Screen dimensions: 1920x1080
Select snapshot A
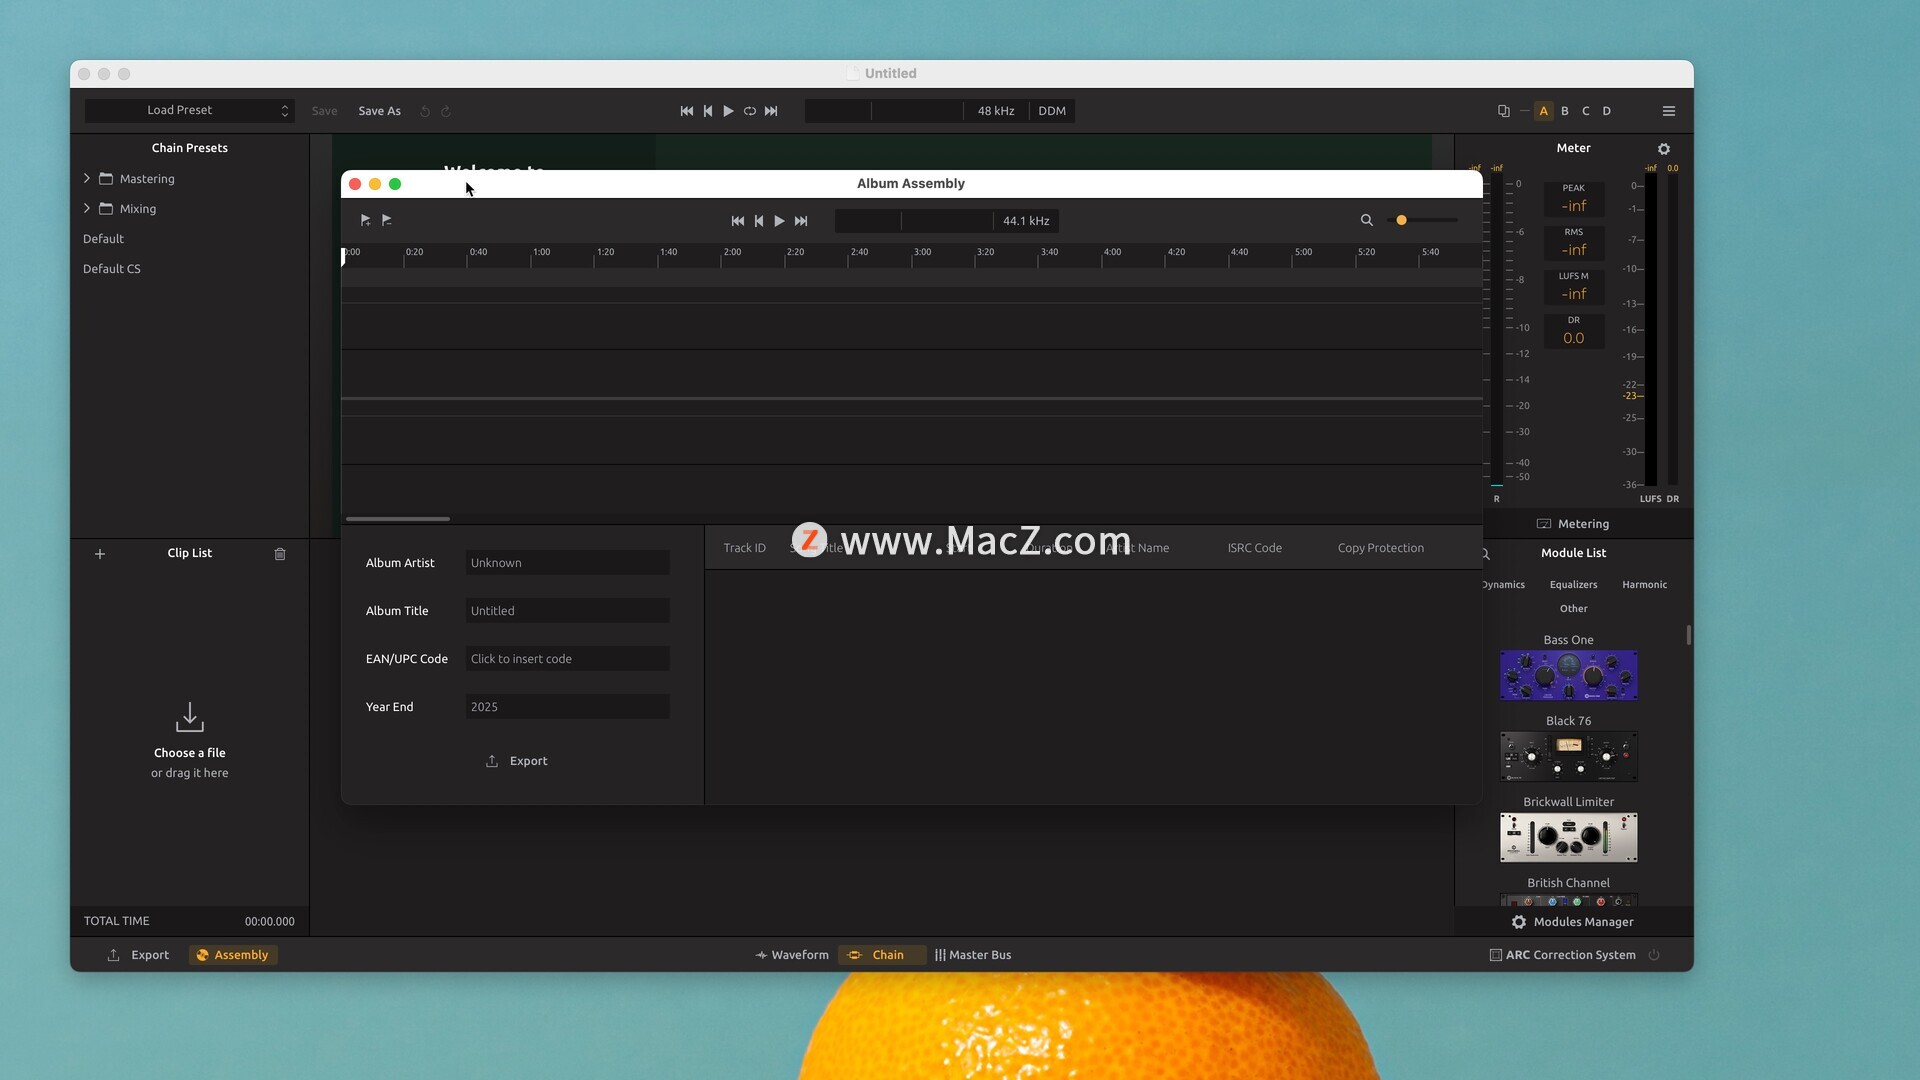[1544, 111]
